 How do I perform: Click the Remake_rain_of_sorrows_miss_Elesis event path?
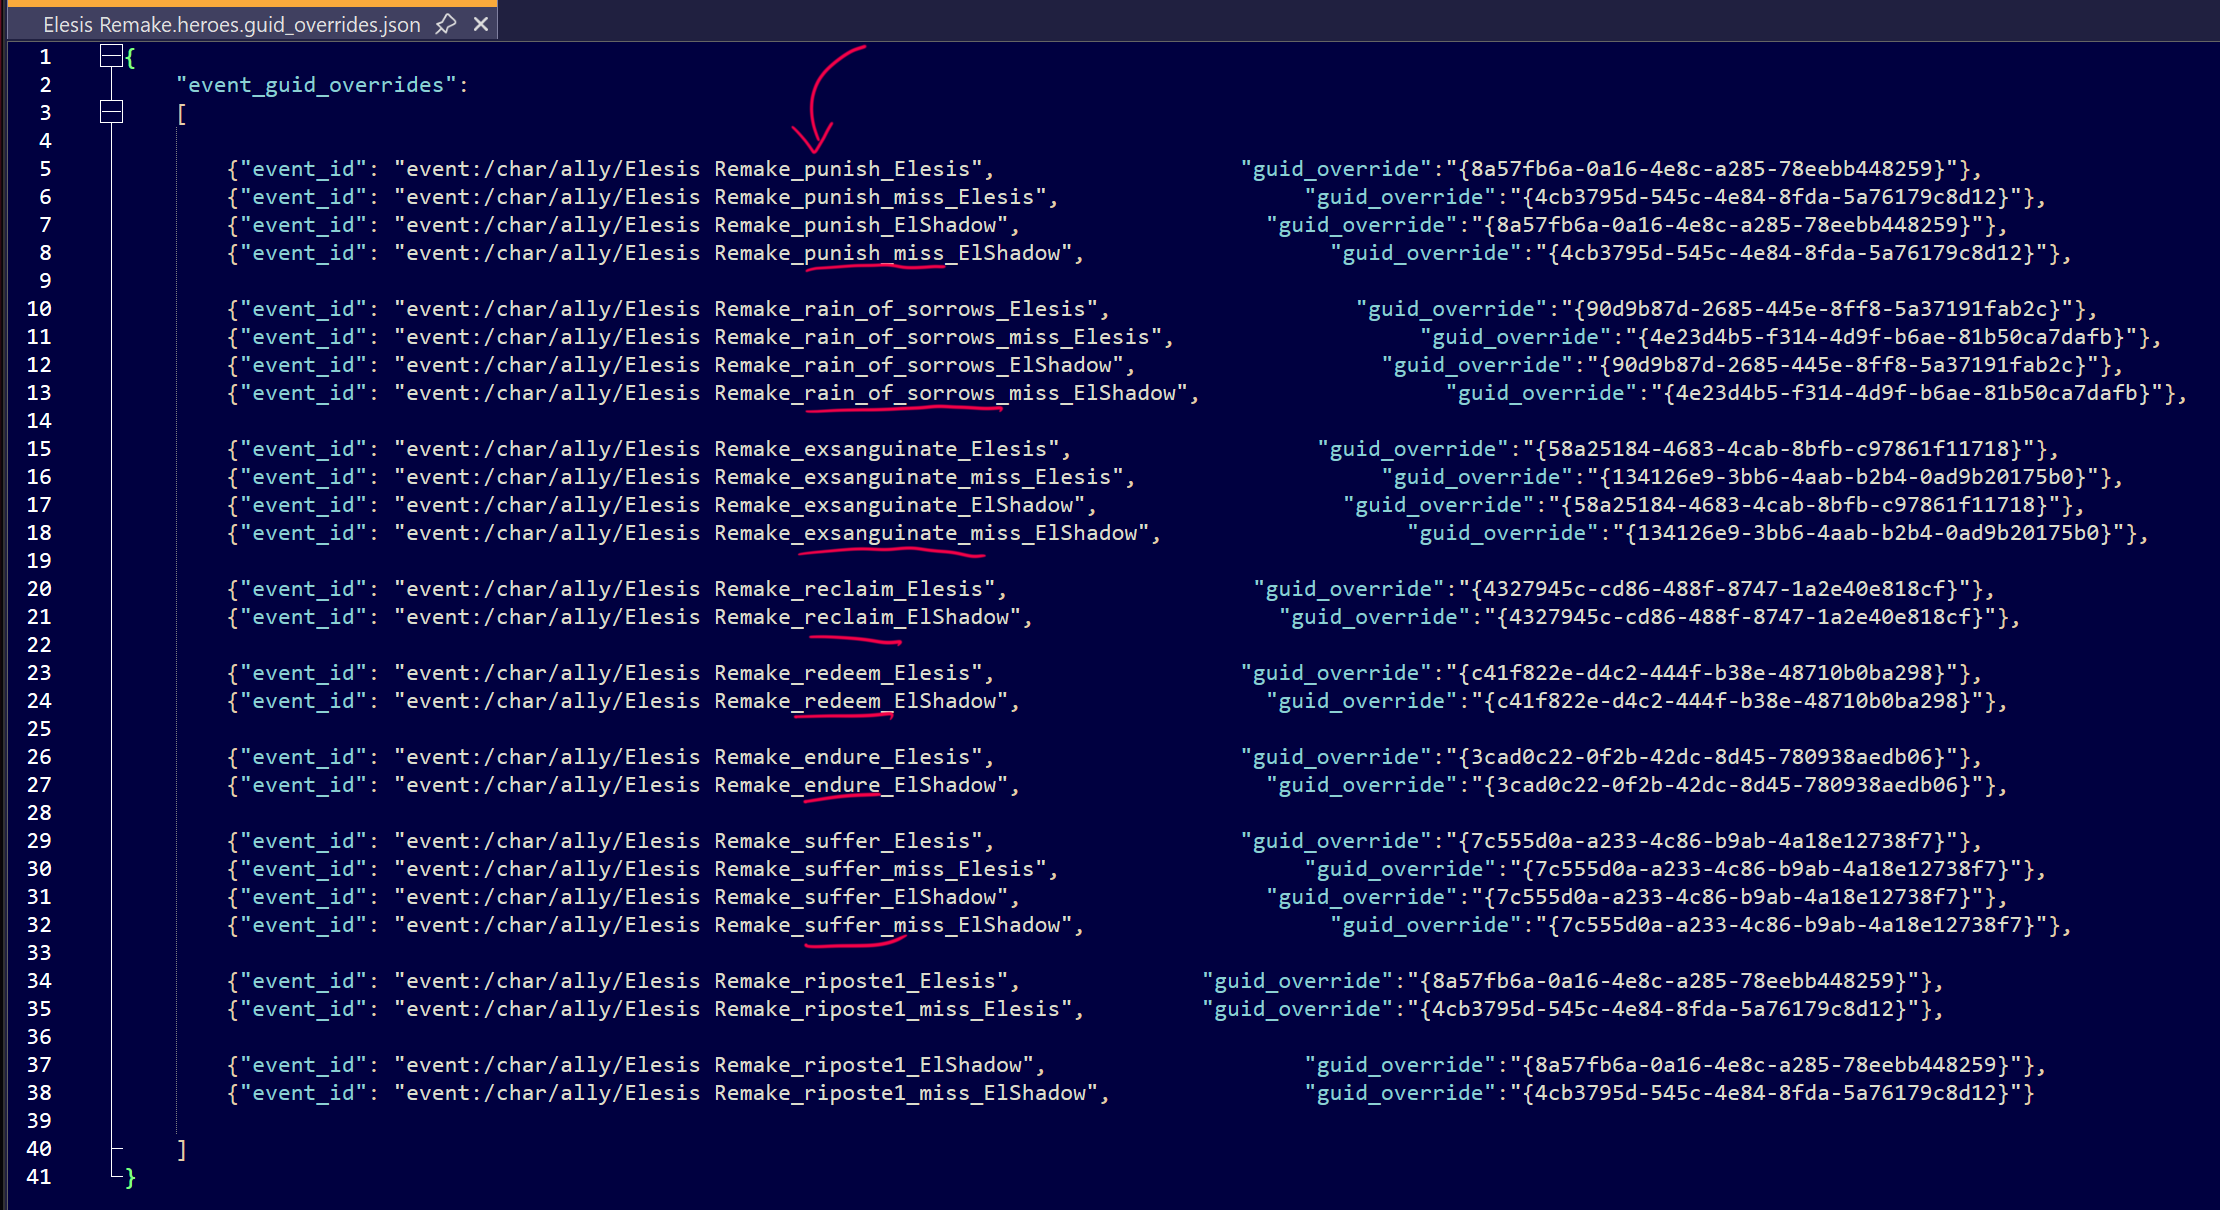pyautogui.click(x=778, y=337)
